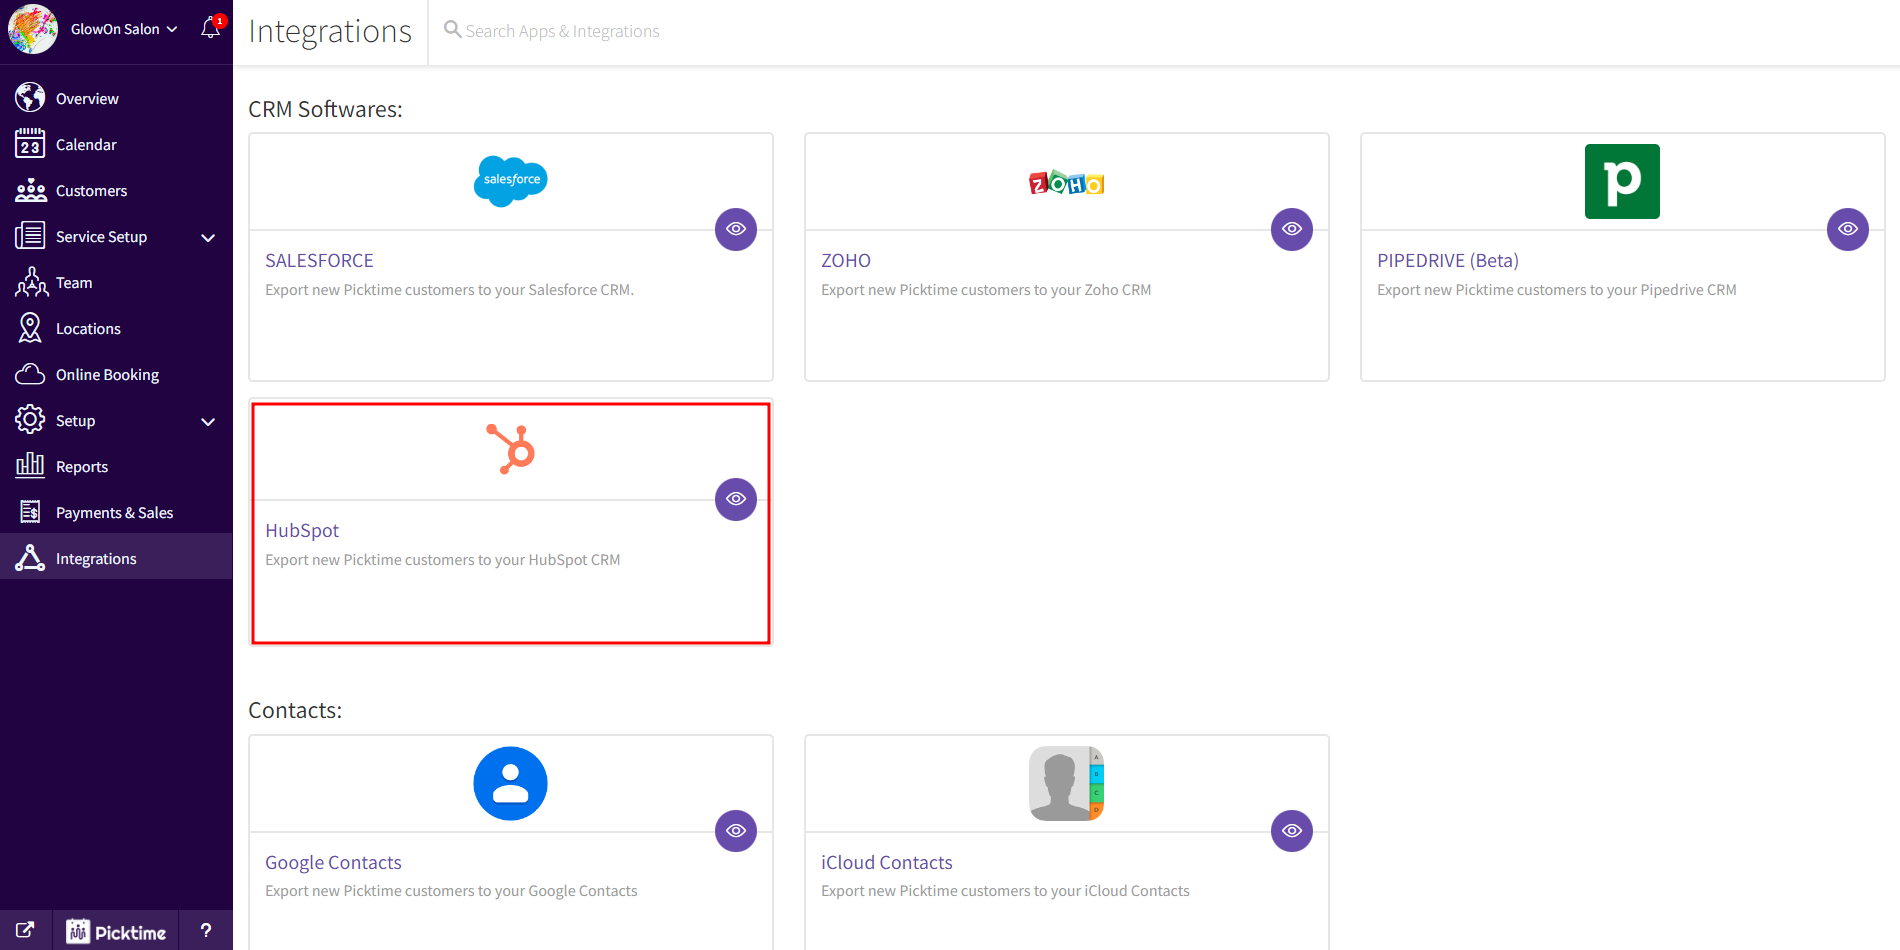1900x950 pixels.
Task: Open the PIPEDRIVE (Beta) title link
Action: [1447, 261]
